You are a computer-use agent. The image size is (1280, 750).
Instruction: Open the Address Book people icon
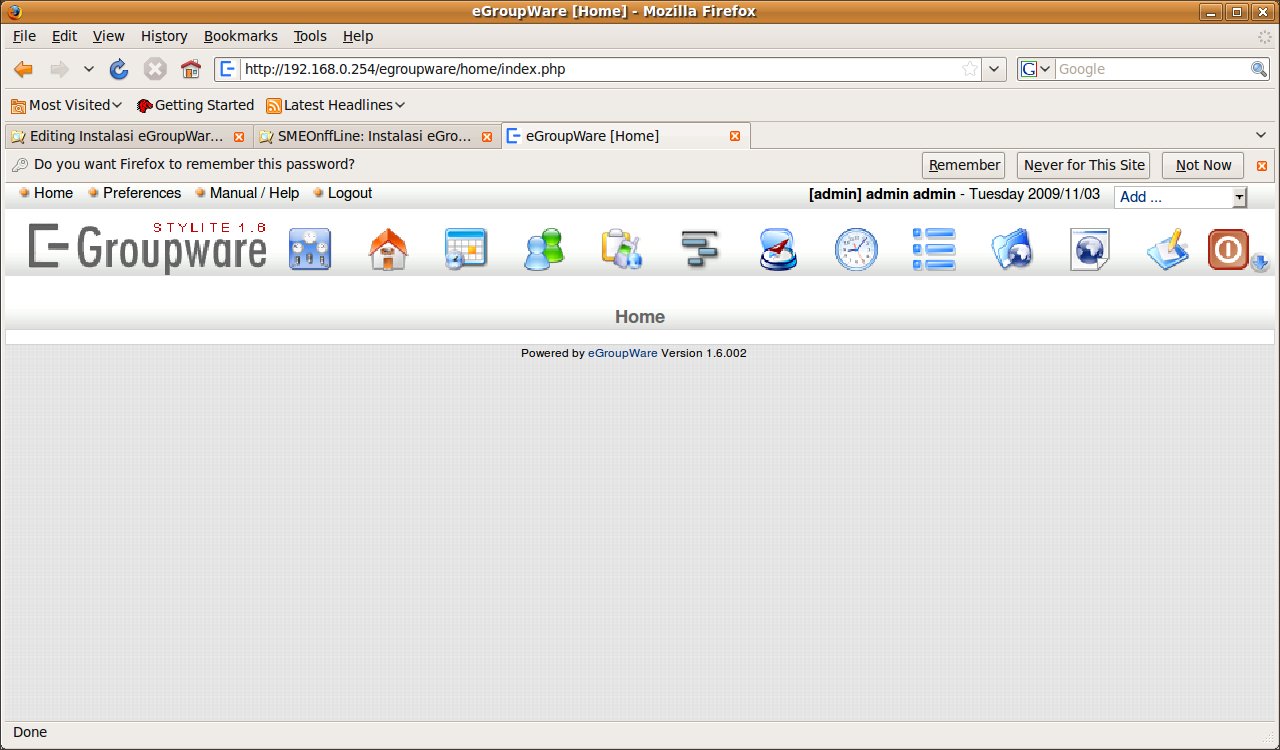click(544, 249)
